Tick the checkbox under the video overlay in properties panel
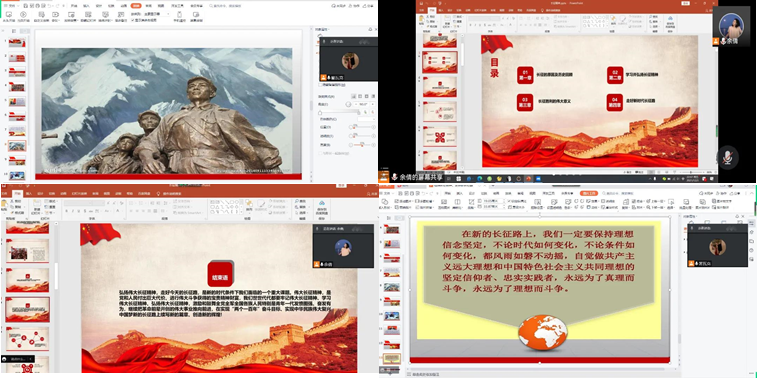The width and height of the screenshot is (757, 378). (x=320, y=84)
